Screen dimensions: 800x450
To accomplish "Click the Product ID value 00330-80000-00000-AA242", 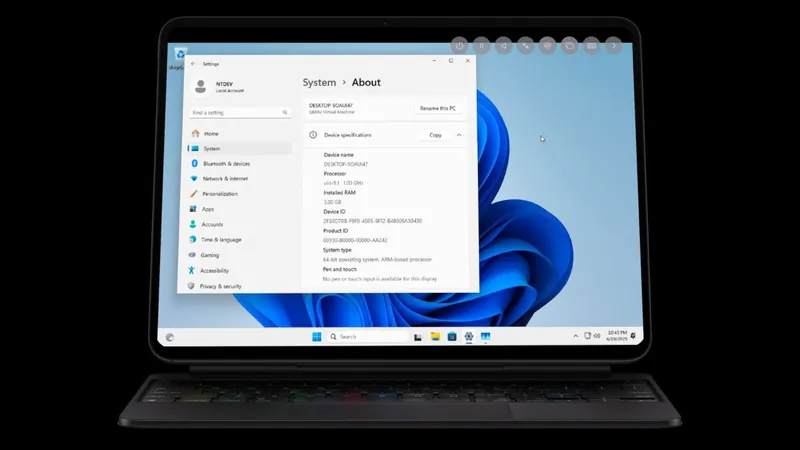I will (x=355, y=240).
